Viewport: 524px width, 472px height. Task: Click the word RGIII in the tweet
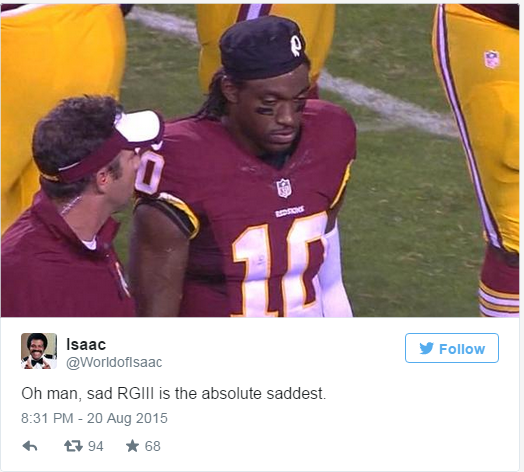coord(135,393)
